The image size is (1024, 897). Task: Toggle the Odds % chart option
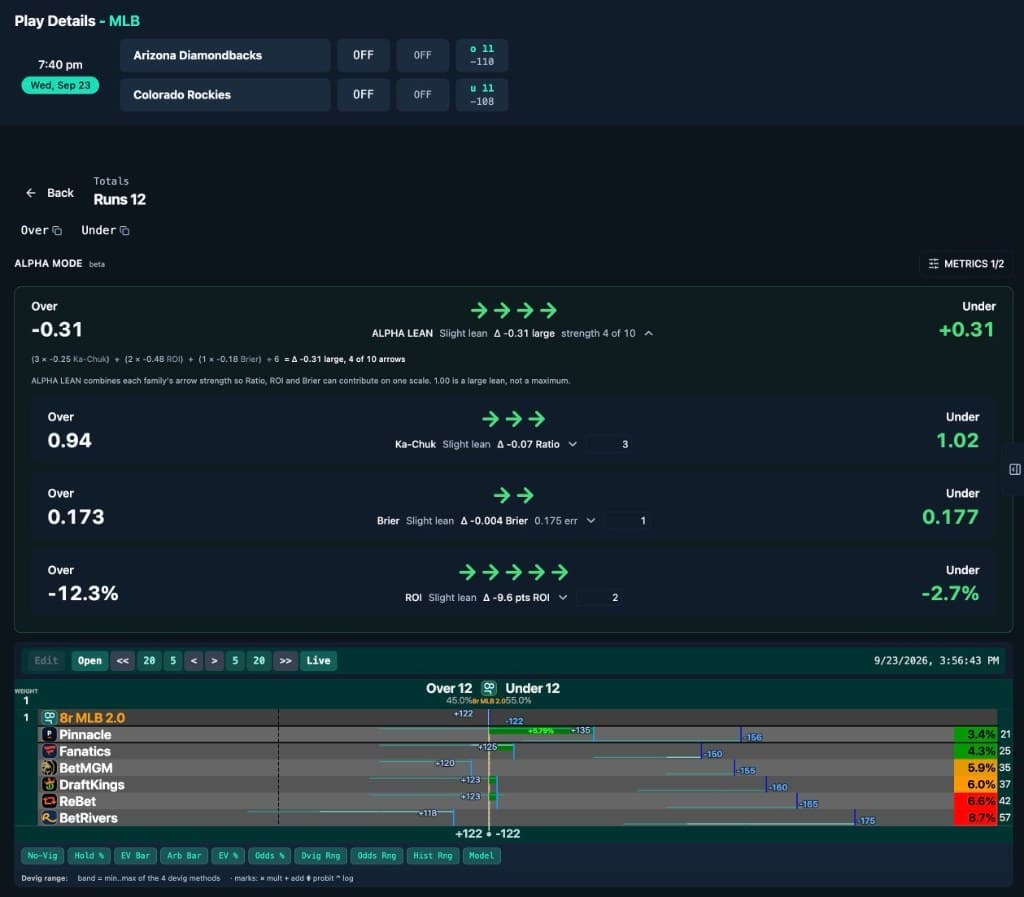(270, 856)
